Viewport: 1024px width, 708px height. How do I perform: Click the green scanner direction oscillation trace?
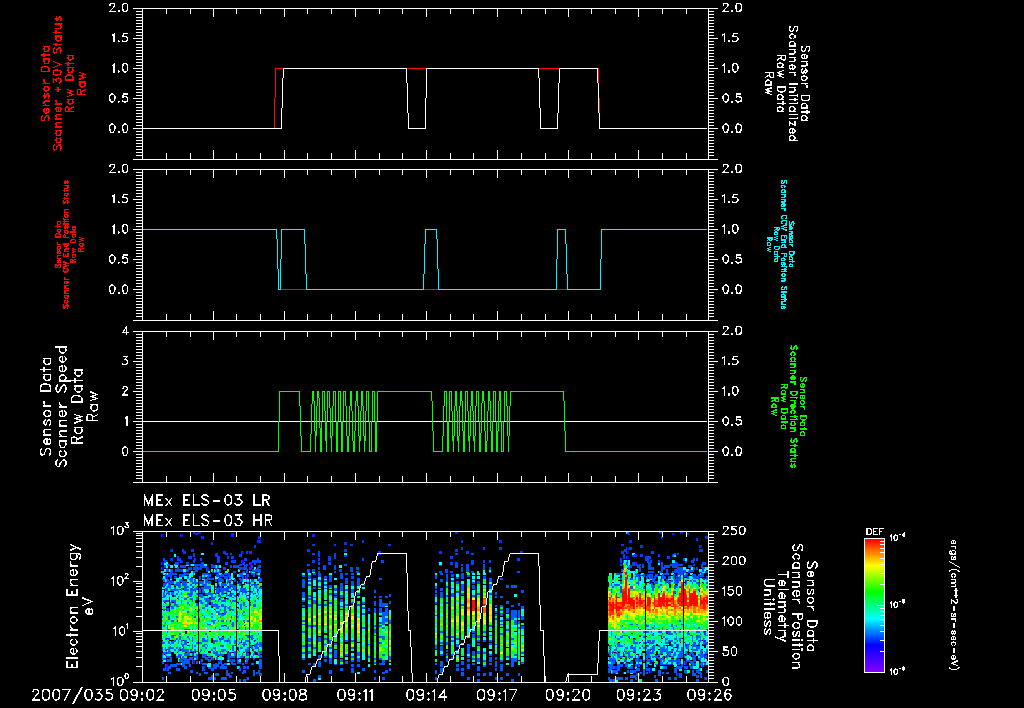point(344,421)
